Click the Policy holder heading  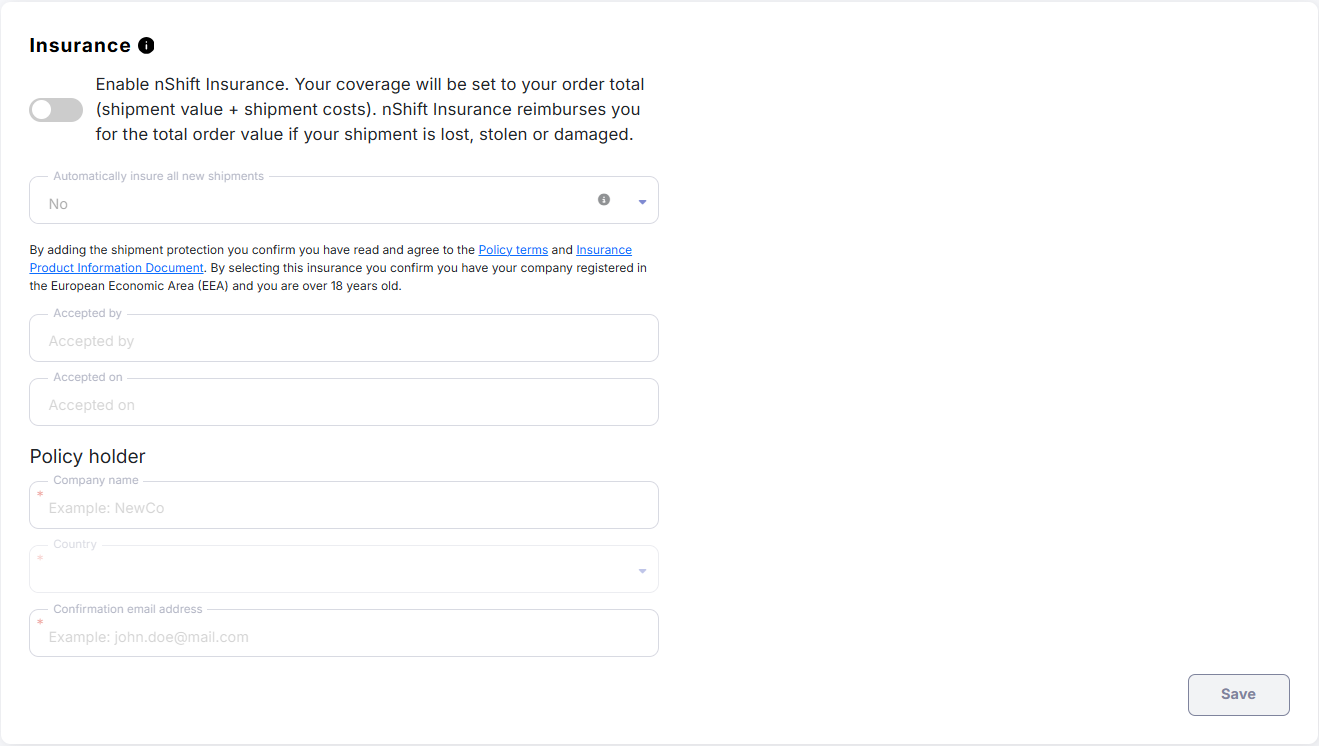click(x=88, y=457)
